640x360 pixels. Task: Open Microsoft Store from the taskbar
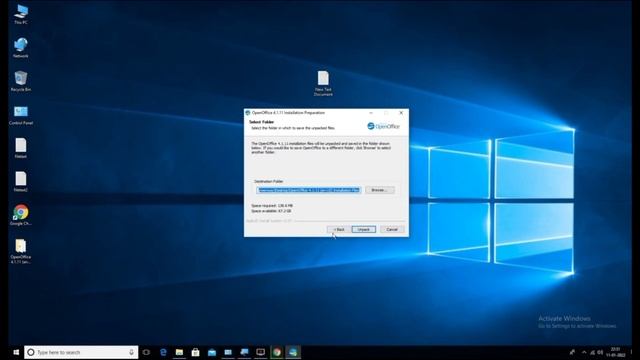coord(196,352)
